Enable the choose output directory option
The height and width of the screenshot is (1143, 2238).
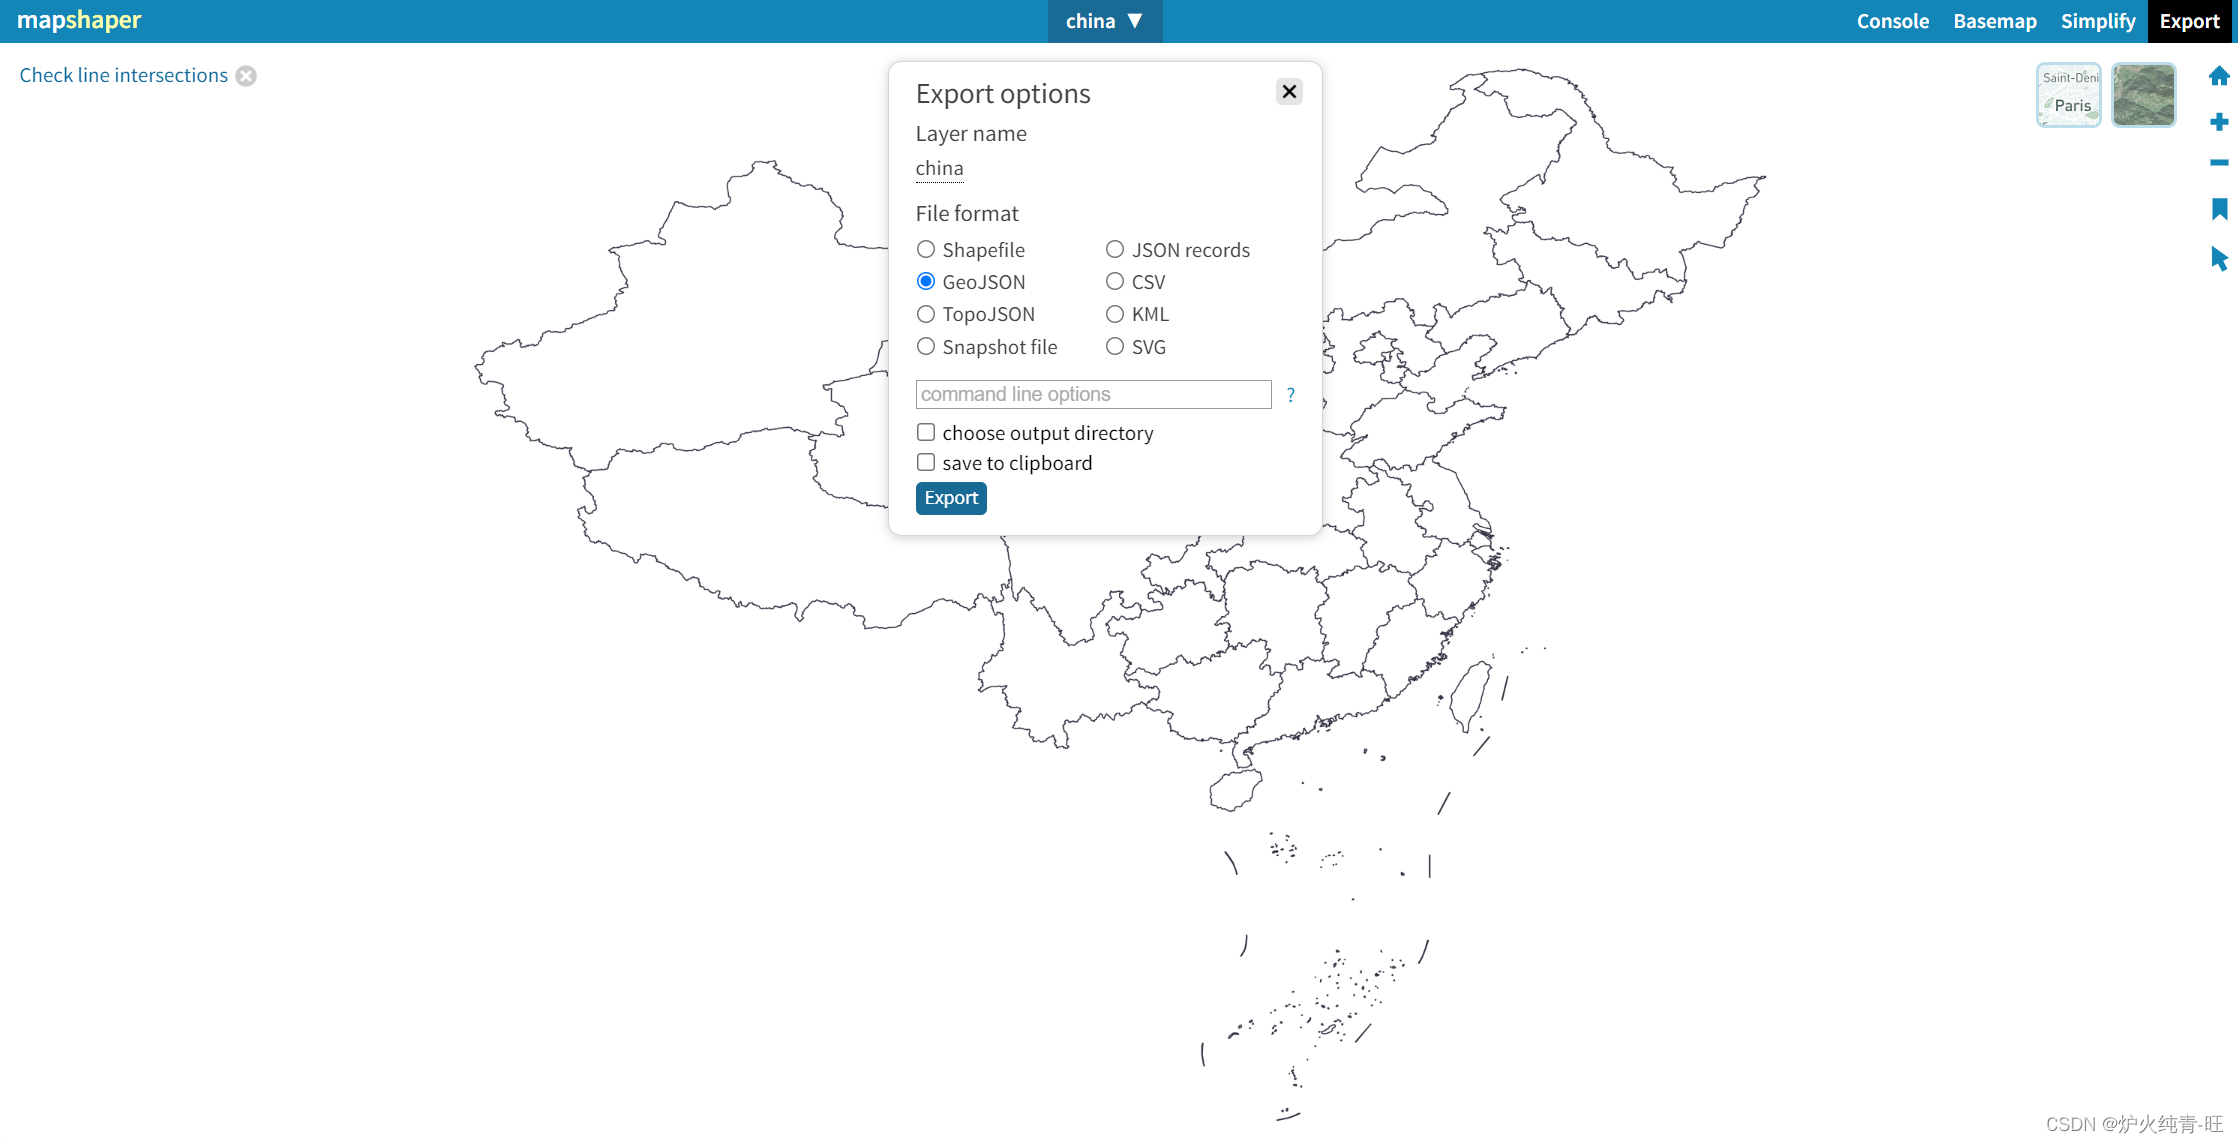[925, 431]
